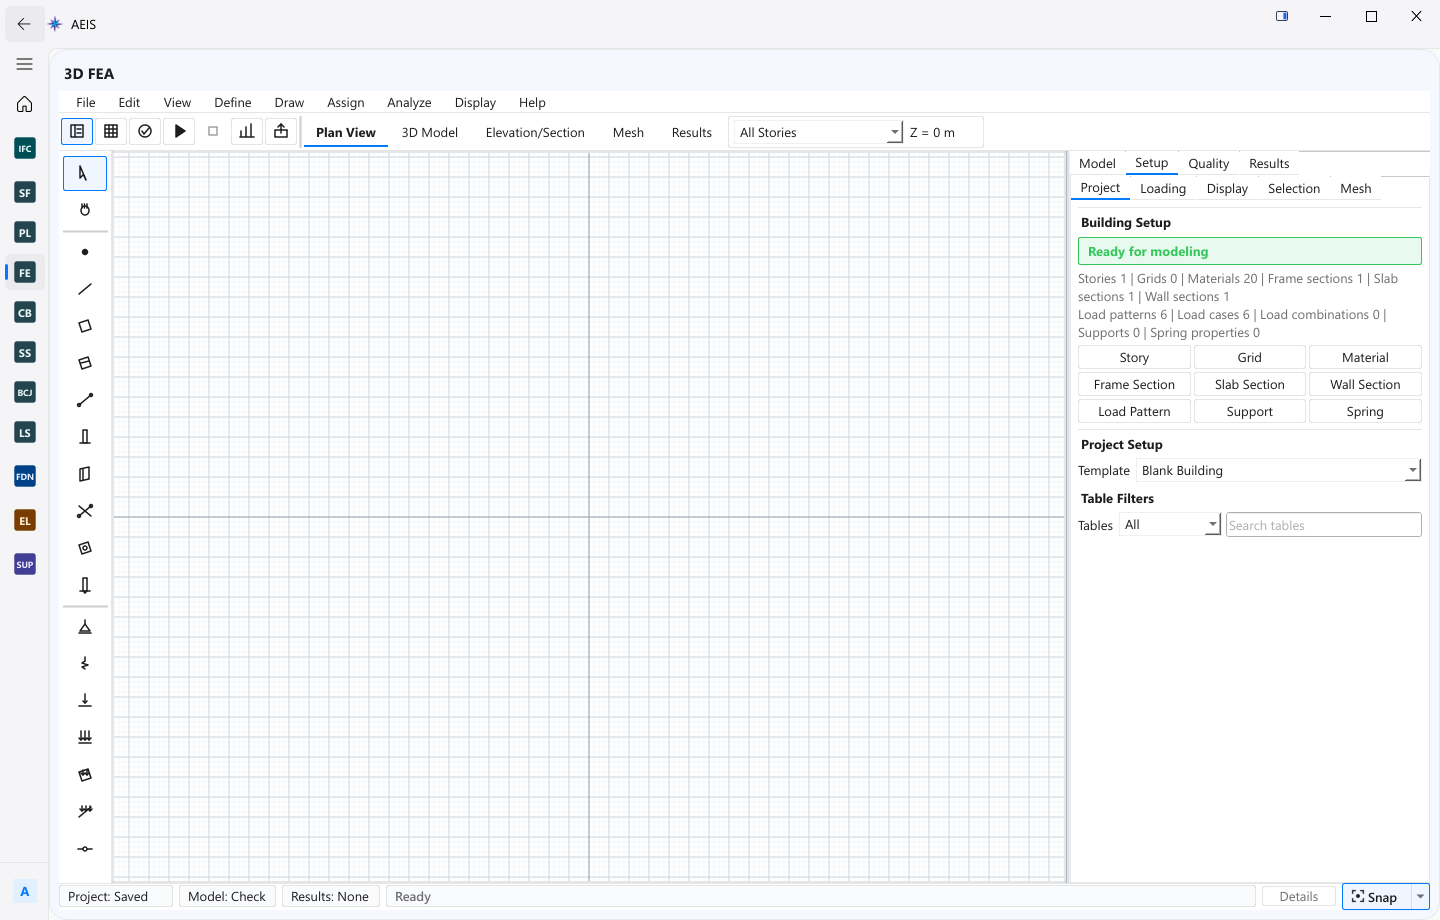Click the back arrow button

pyautogui.click(x=24, y=24)
